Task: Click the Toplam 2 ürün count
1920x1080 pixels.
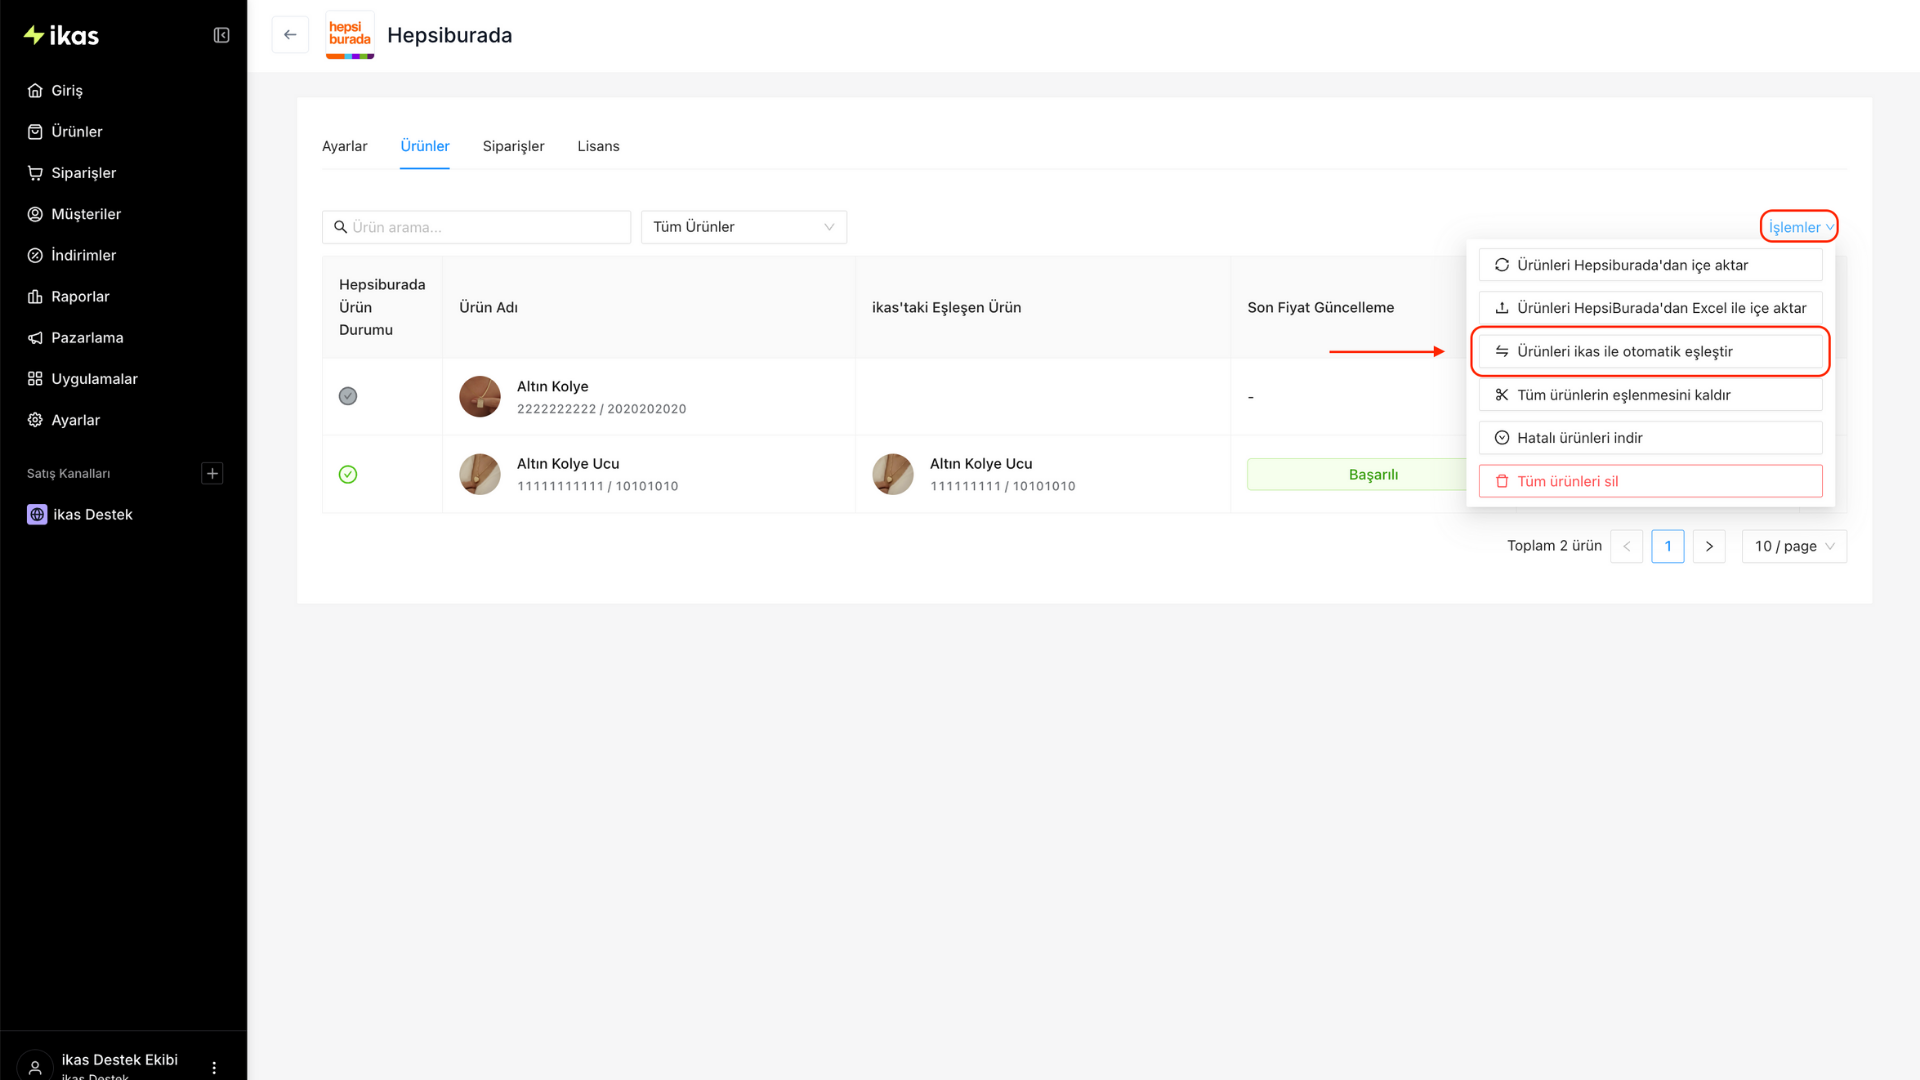Action: point(1555,546)
